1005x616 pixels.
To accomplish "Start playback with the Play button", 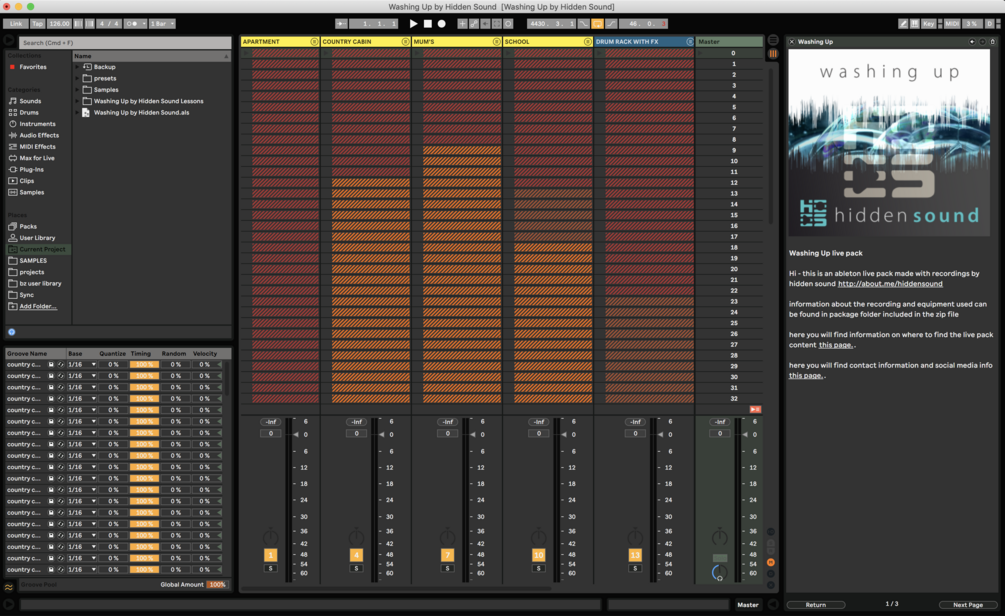I will (413, 24).
